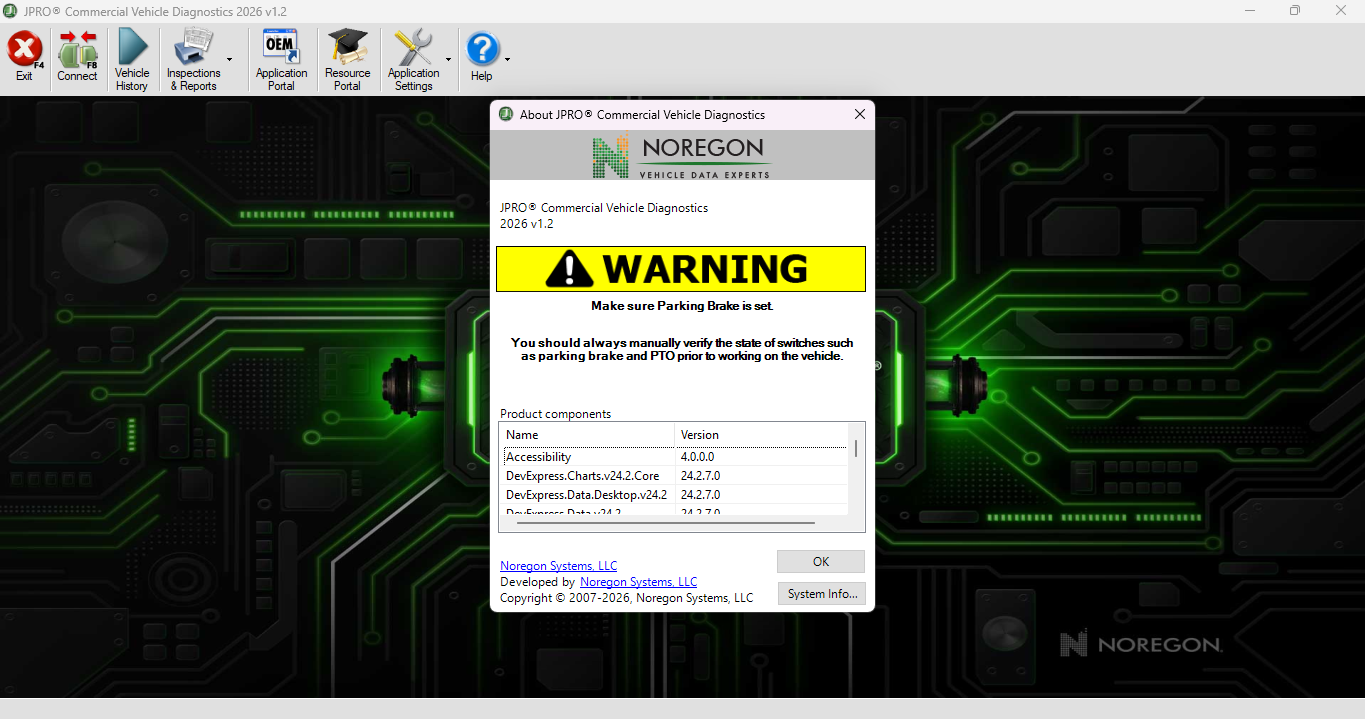This screenshot has height=719, width=1365.
Task: Expand the Inspections & Reports dropdown arrow
Action: pyautogui.click(x=229, y=60)
